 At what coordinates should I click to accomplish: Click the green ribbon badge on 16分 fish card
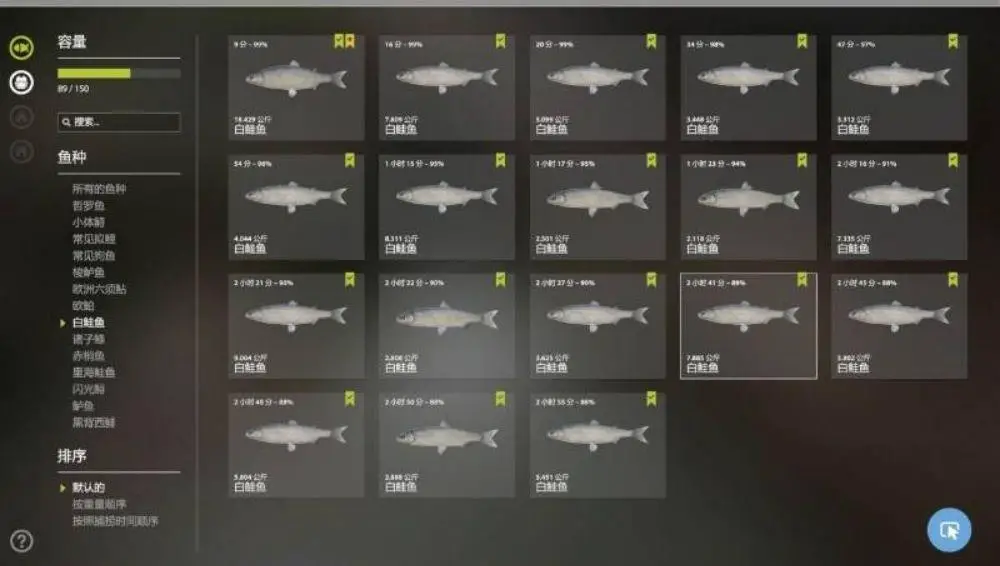[501, 41]
